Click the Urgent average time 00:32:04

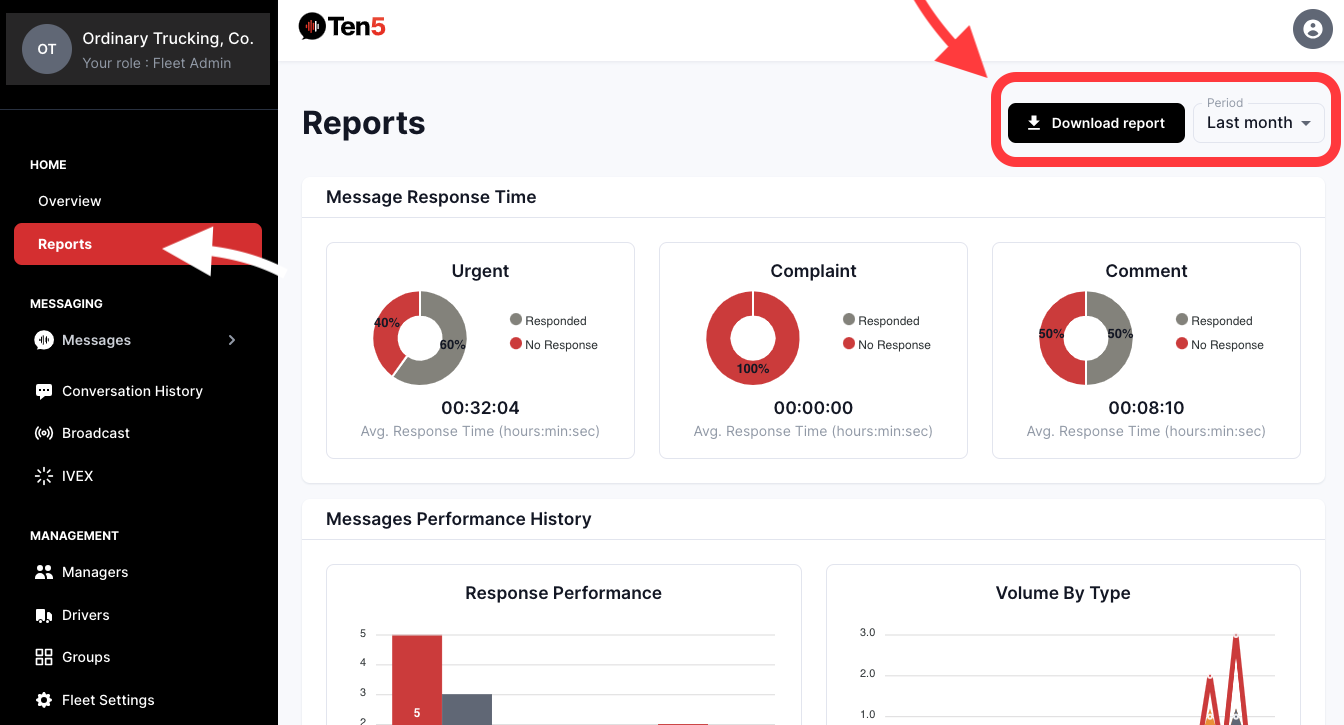click(480, 408)
